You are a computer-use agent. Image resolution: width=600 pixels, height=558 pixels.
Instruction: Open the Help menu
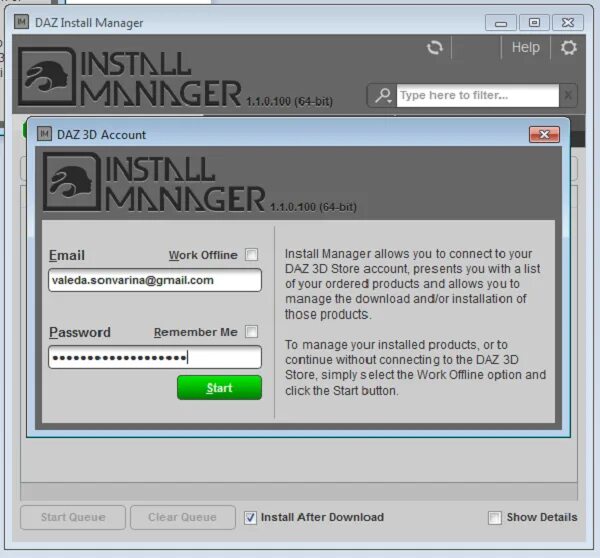click(525, 47)
